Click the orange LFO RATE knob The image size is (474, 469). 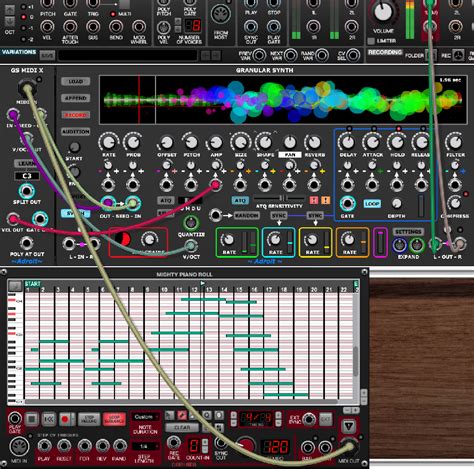click(349, 239)
